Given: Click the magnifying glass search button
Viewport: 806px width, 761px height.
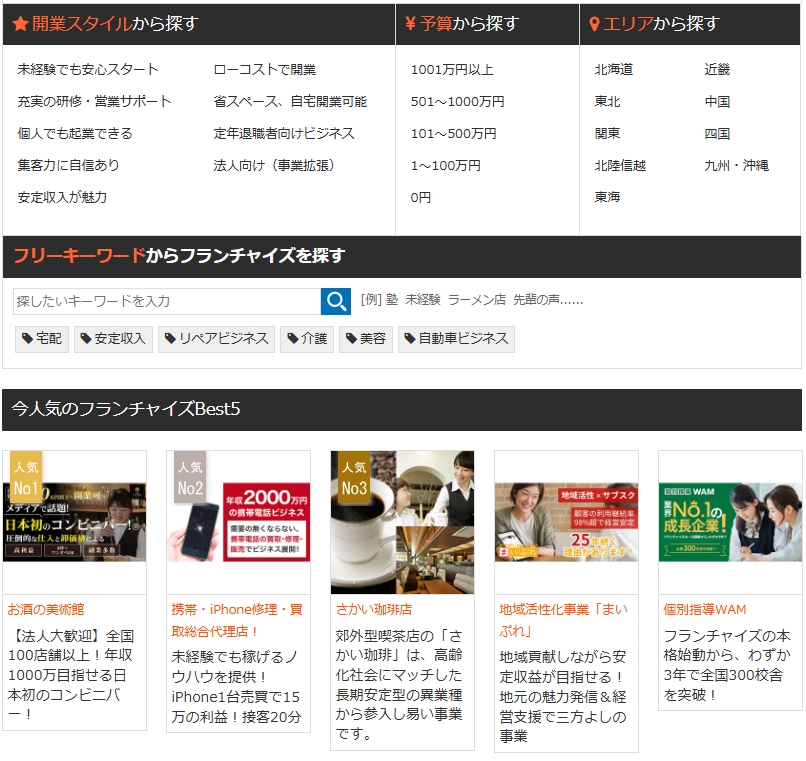Looking at the screenshot, I should click(x=336, y=301).
